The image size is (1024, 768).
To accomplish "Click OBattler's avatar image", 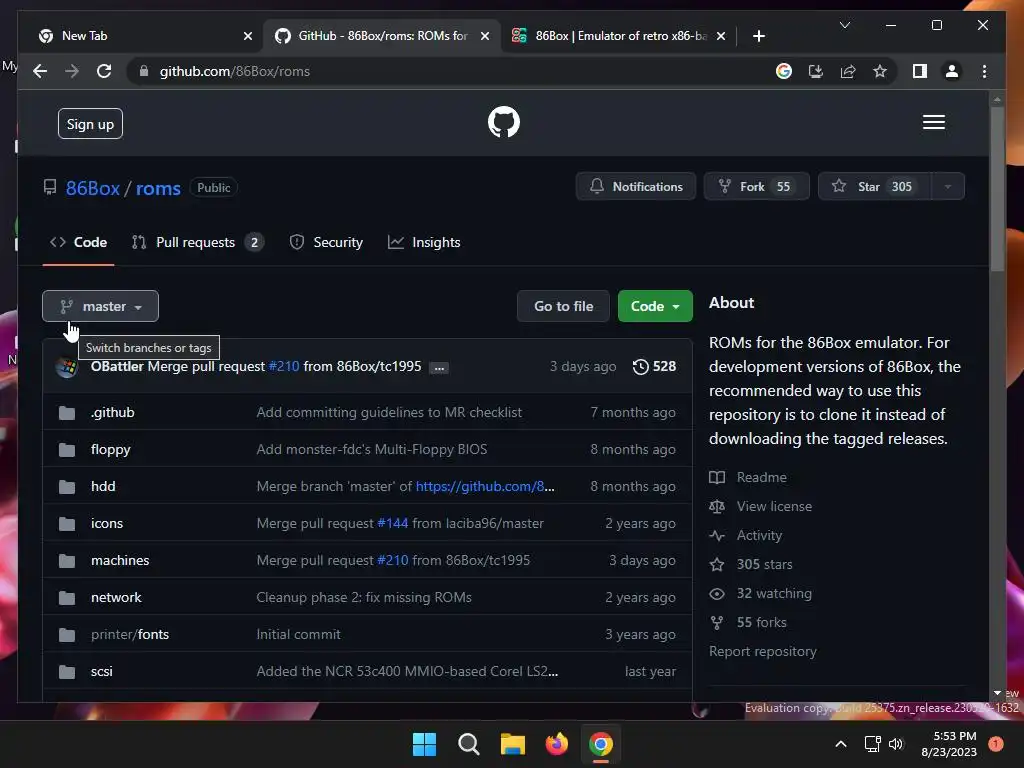I will pos(67,367).
